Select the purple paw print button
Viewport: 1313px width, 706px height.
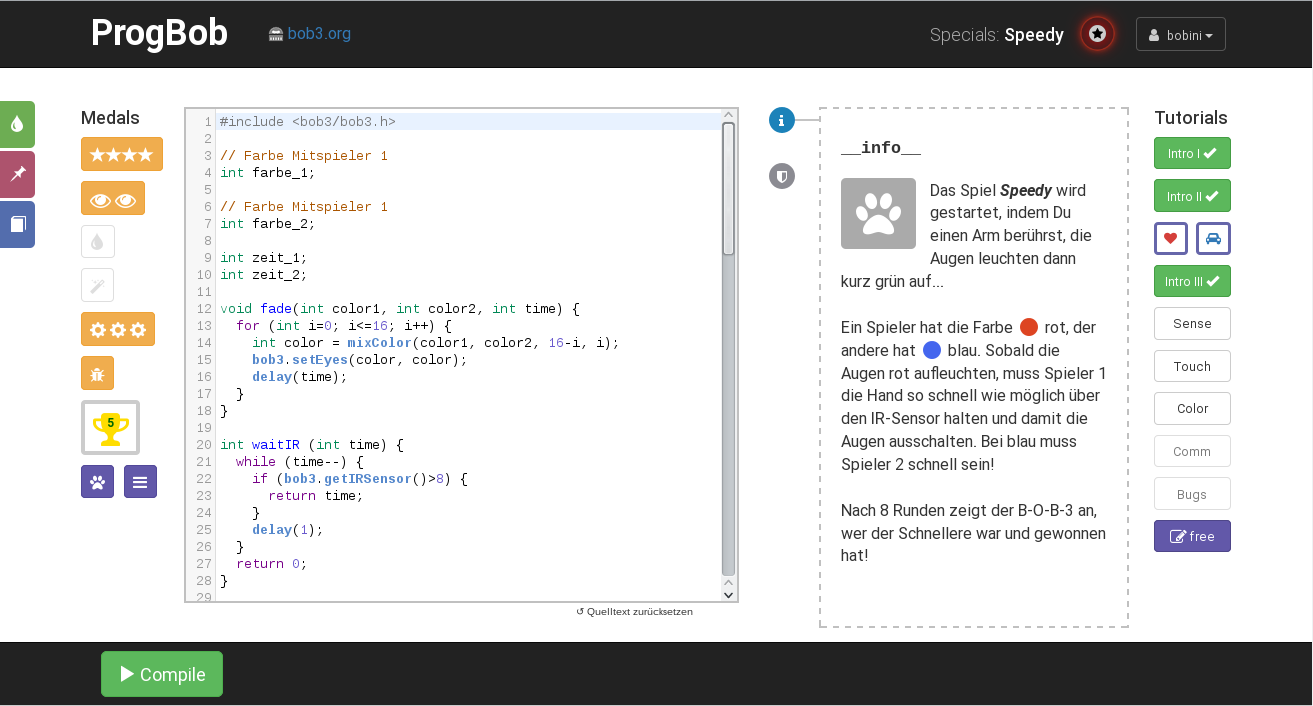(97, 481)
